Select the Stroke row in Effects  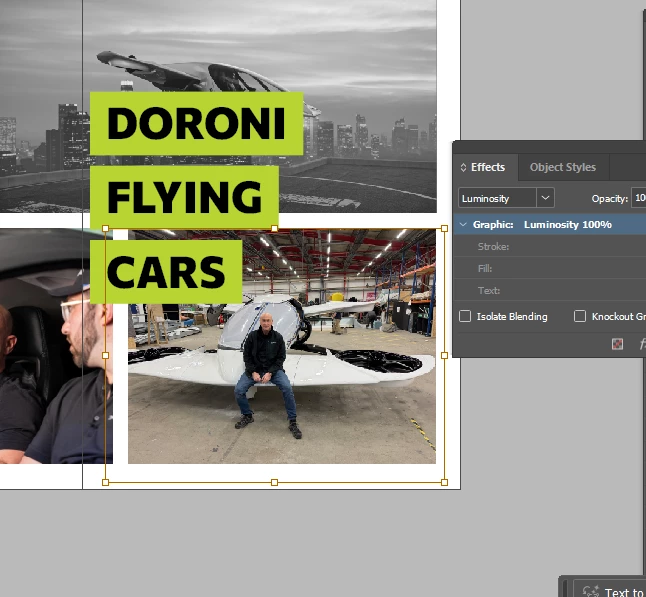tap(550, 246)
